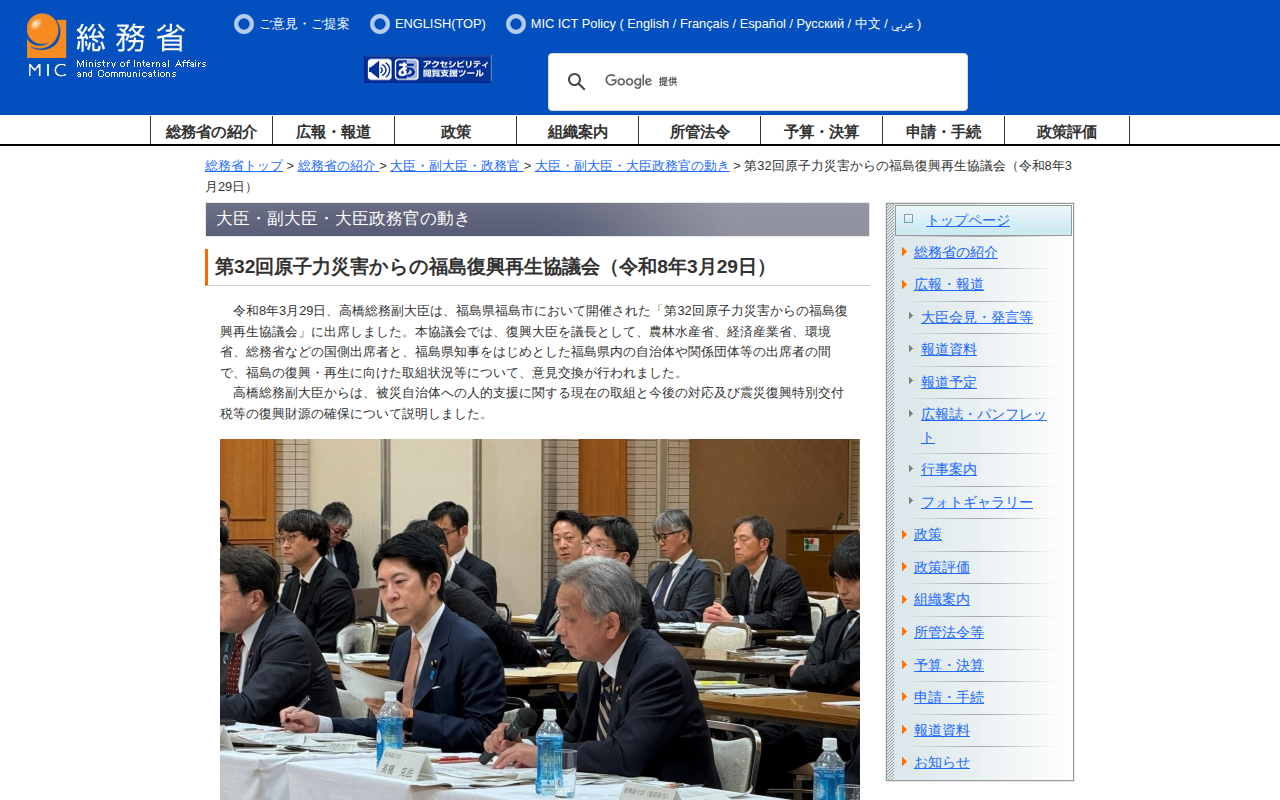Click the orange arrow beside sidebar 政策評価

[904, 567]
